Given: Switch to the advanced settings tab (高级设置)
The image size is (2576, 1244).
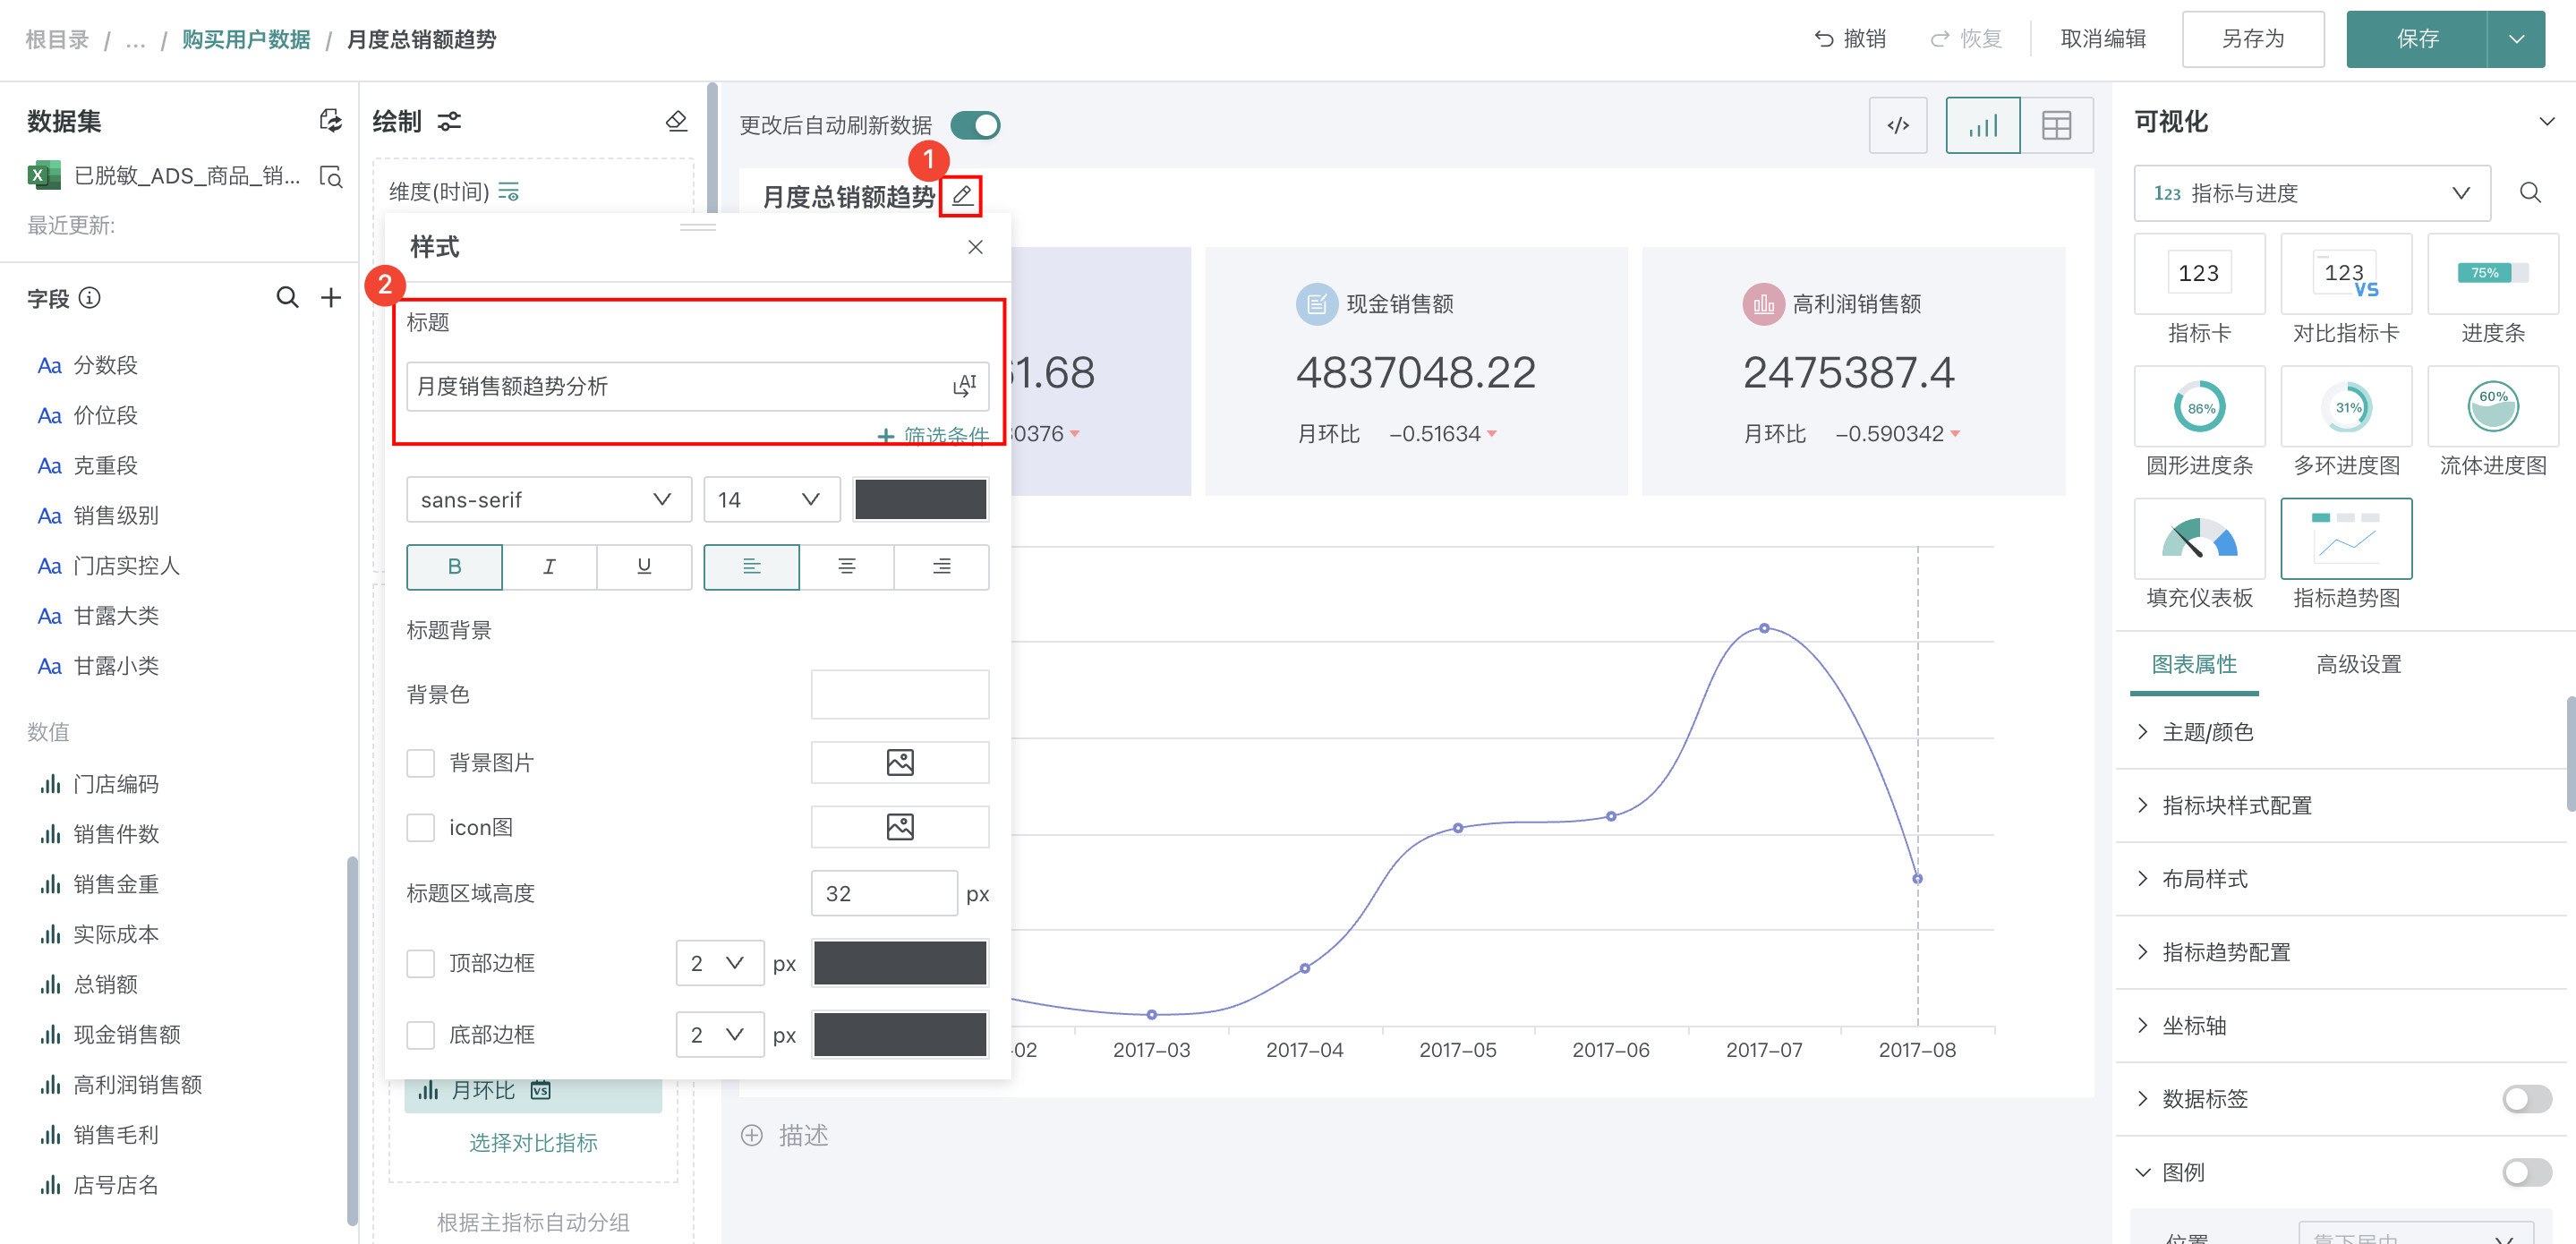Looking at the screenshot, I should click(x=2358, y=664).
